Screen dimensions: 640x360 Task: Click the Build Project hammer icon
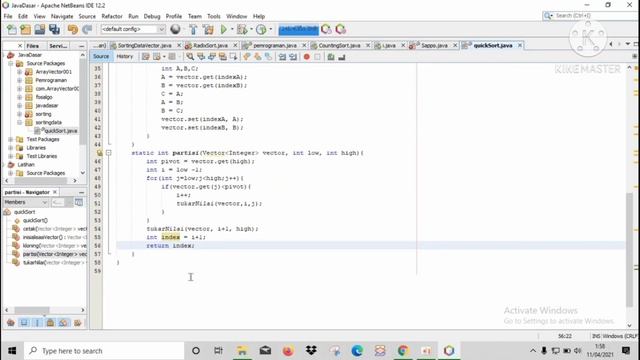193,29
